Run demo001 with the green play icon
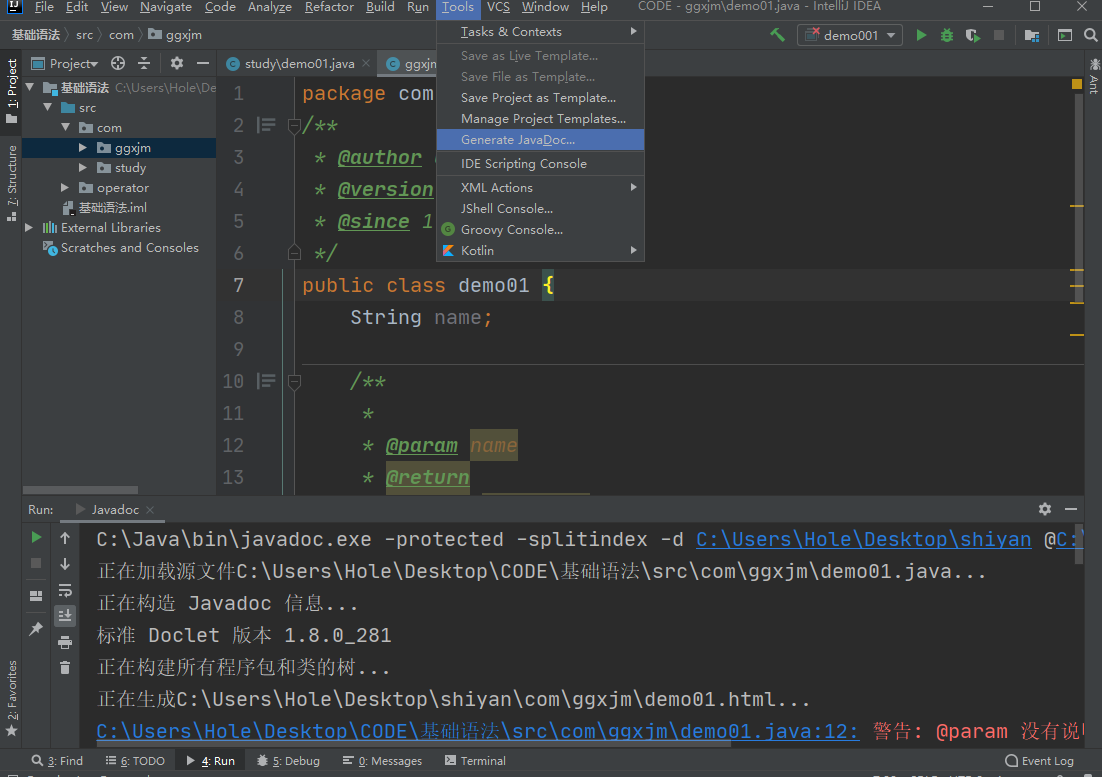The image size is (1102, 777). point(920,35)
